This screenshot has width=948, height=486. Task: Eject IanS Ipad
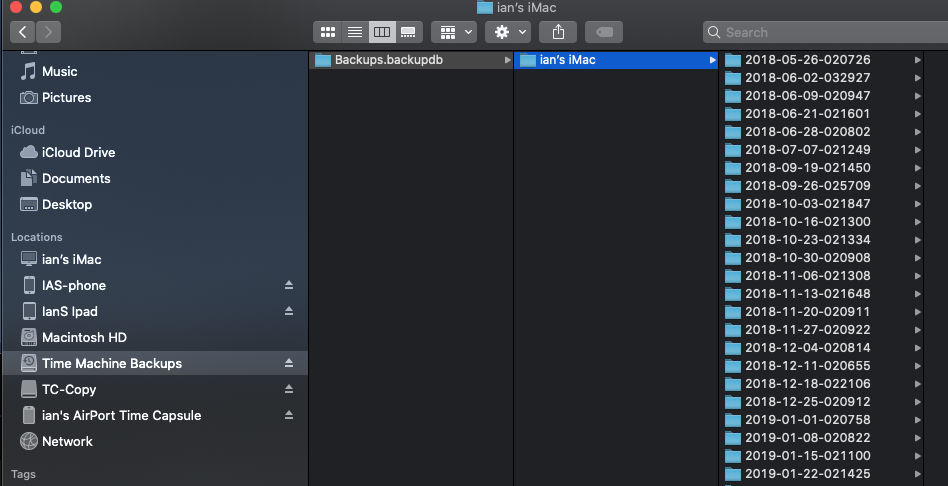289,311
